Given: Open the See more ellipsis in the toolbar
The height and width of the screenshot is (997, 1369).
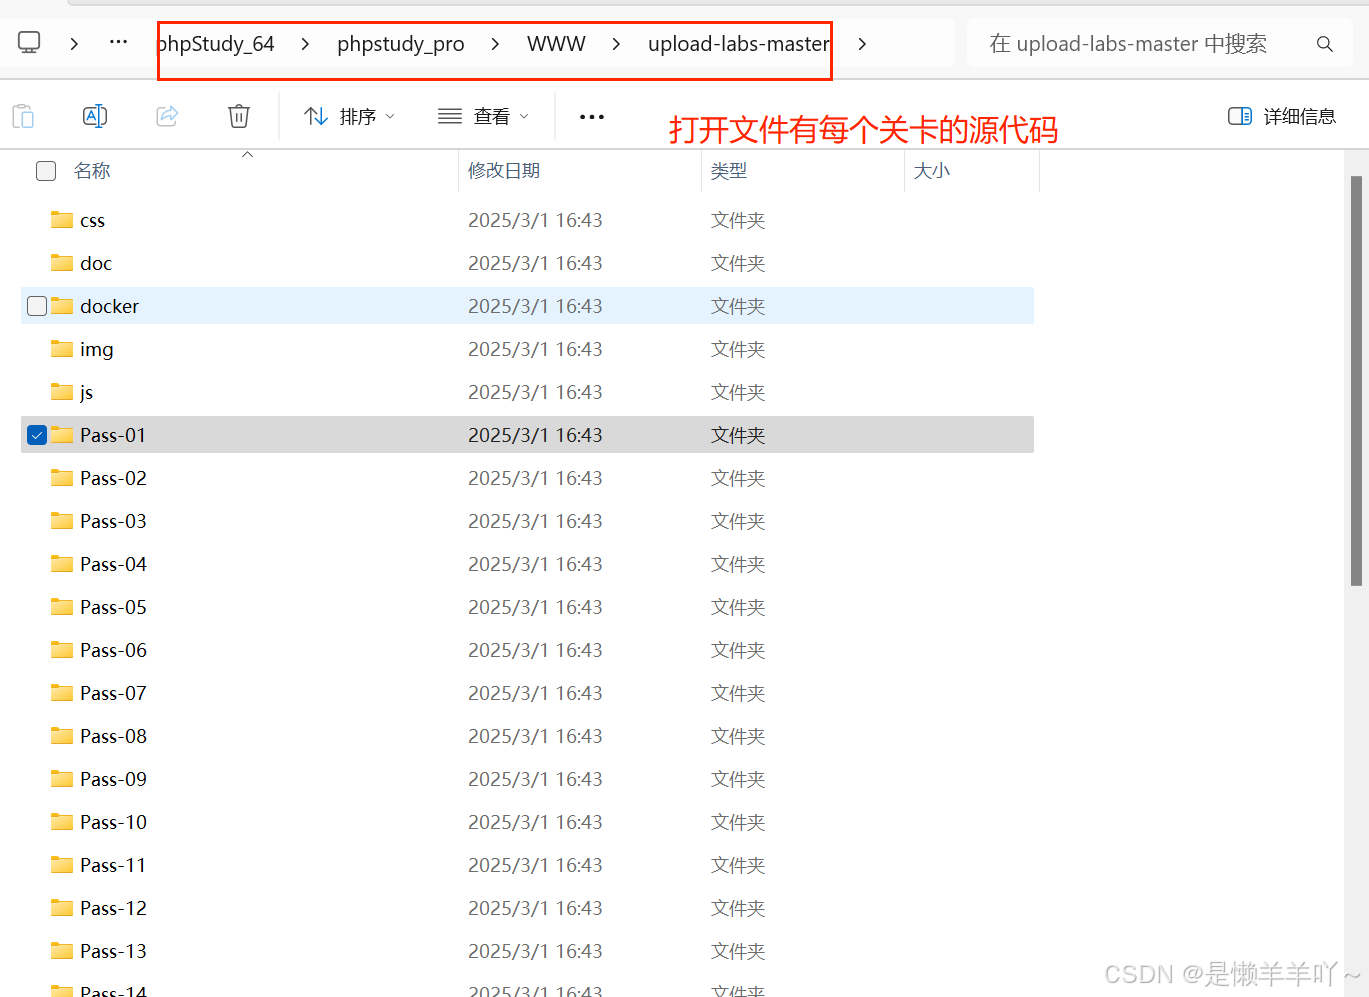Looking at the screenshot, I should [x=591, y=117].
